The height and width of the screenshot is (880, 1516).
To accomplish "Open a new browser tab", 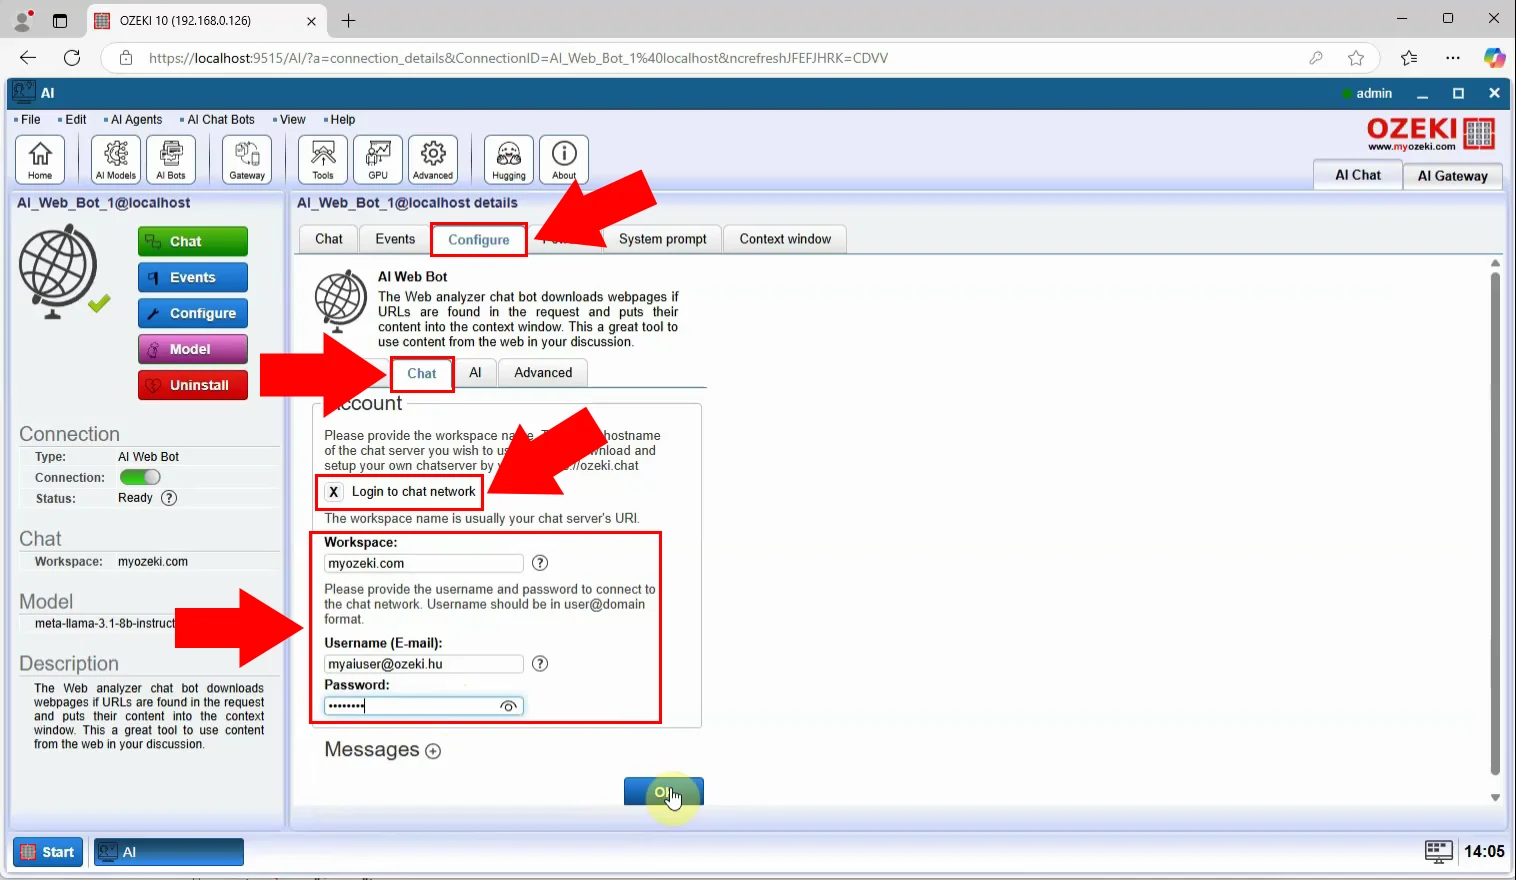I will (x=348, y=20).
